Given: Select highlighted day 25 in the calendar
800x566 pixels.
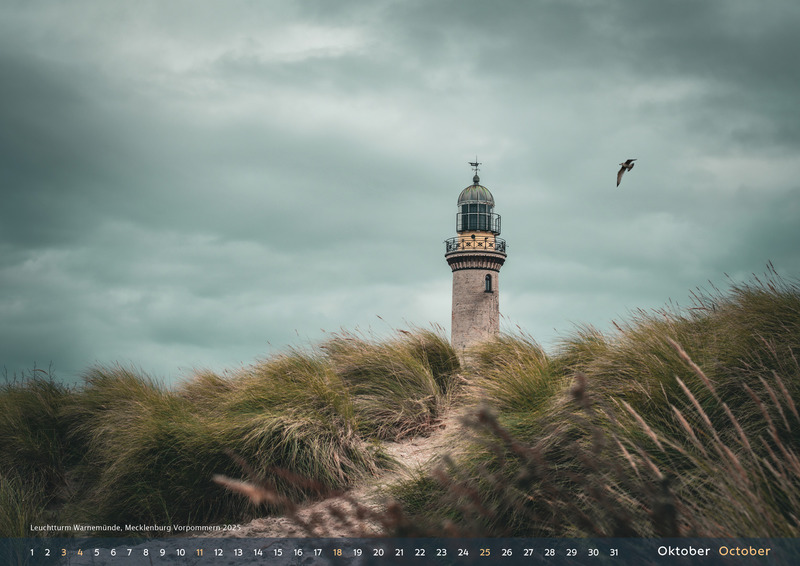Looking at the screenshot, I should pyautogui.click(x=485, y=552).
